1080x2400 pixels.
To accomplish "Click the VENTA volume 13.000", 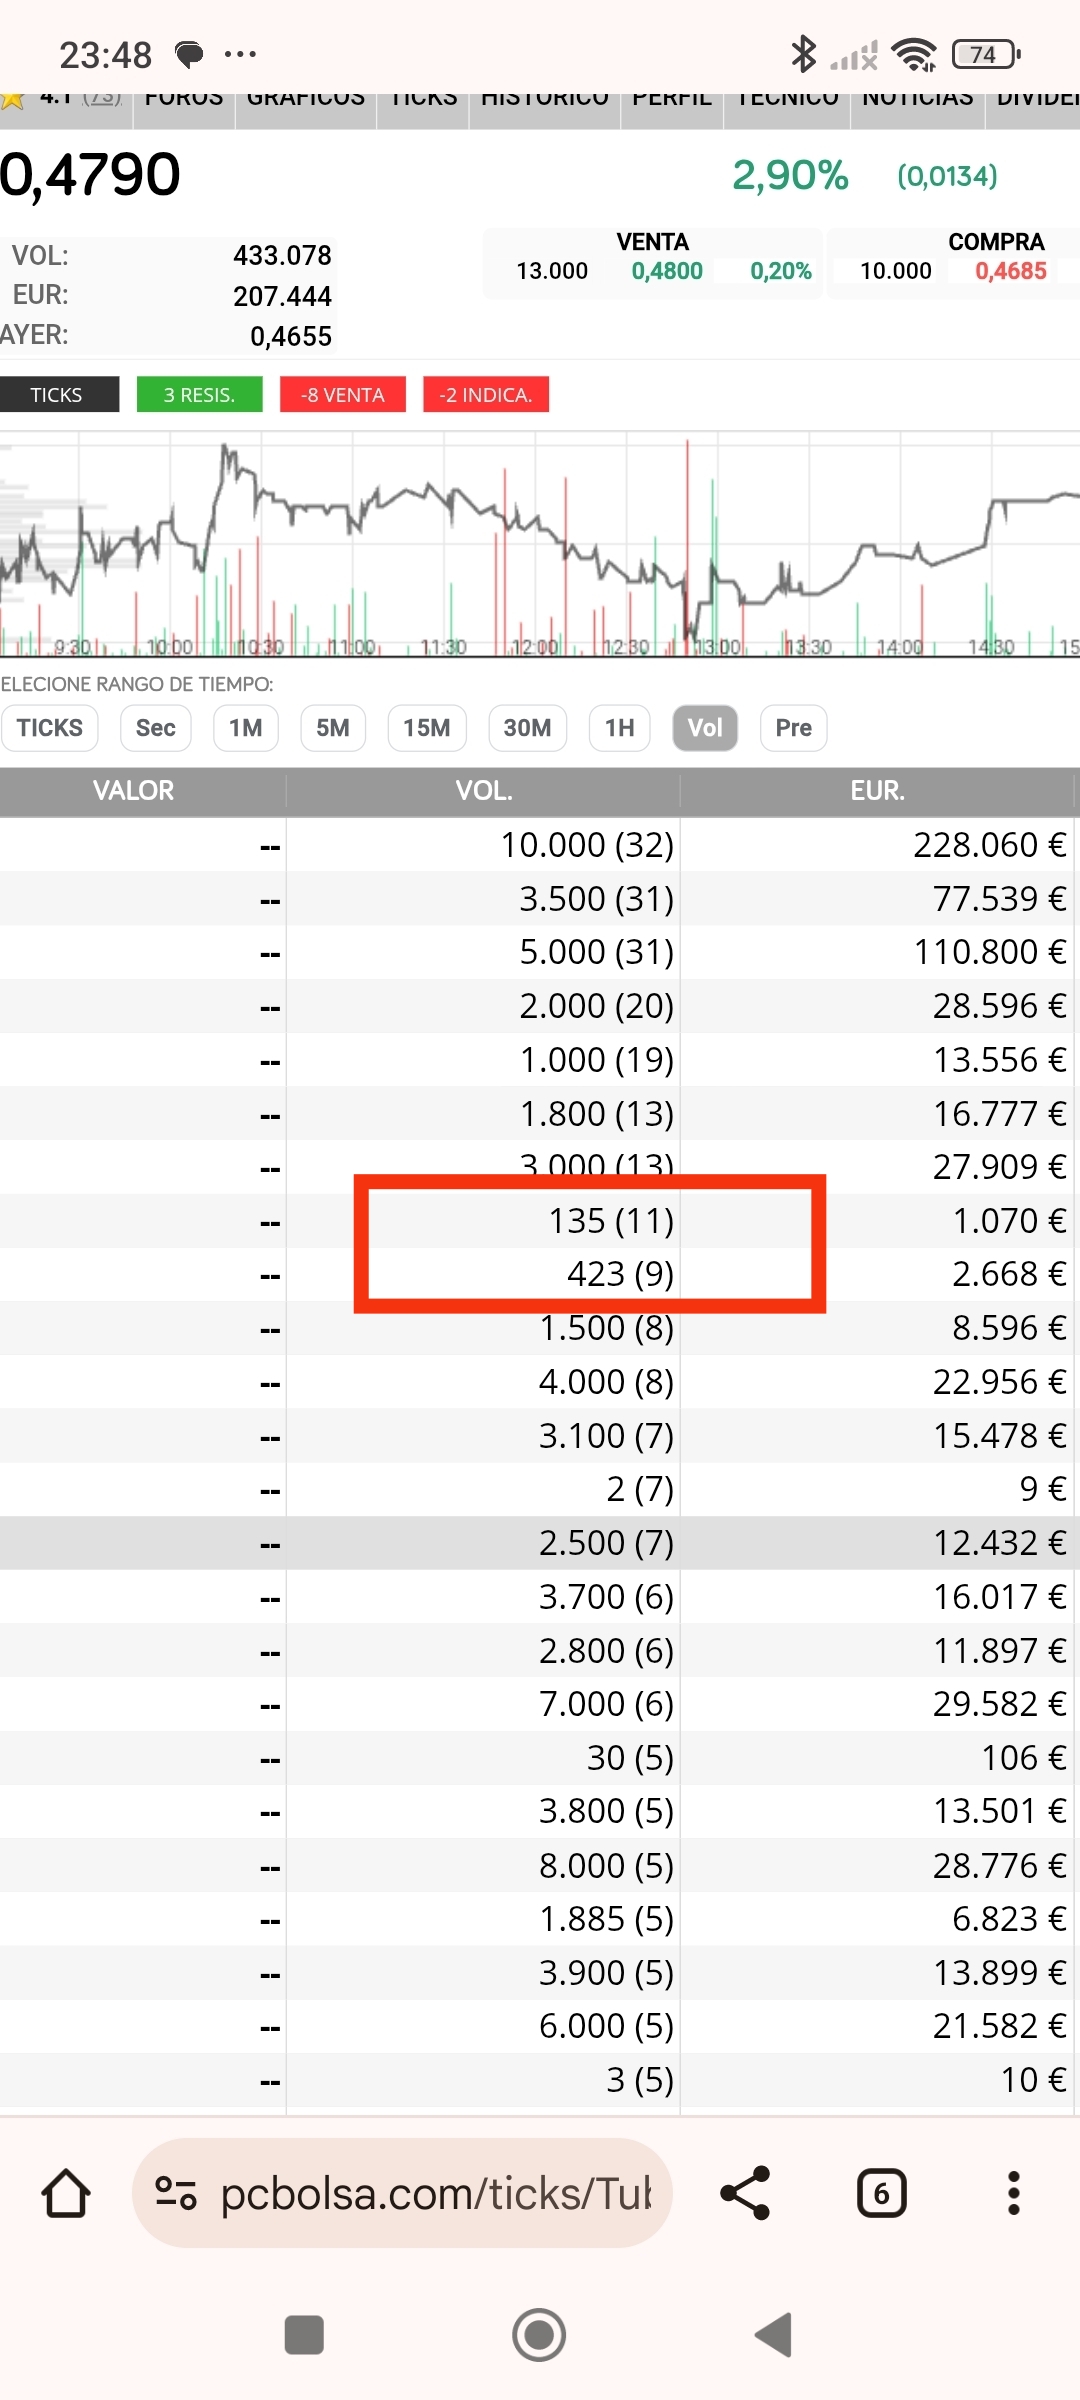I will coord(552,271).
